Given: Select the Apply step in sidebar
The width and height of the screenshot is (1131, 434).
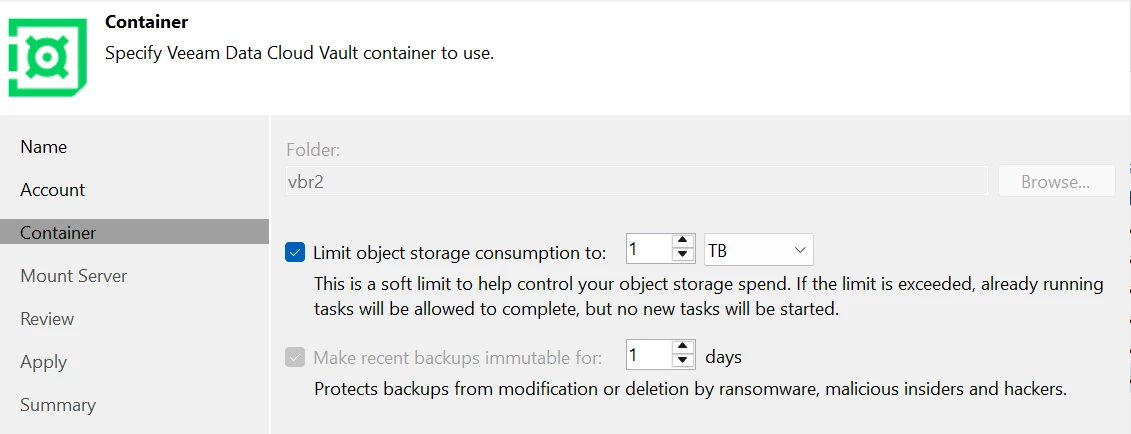Looking at the screenshot, I should click(x=44, y=362).
